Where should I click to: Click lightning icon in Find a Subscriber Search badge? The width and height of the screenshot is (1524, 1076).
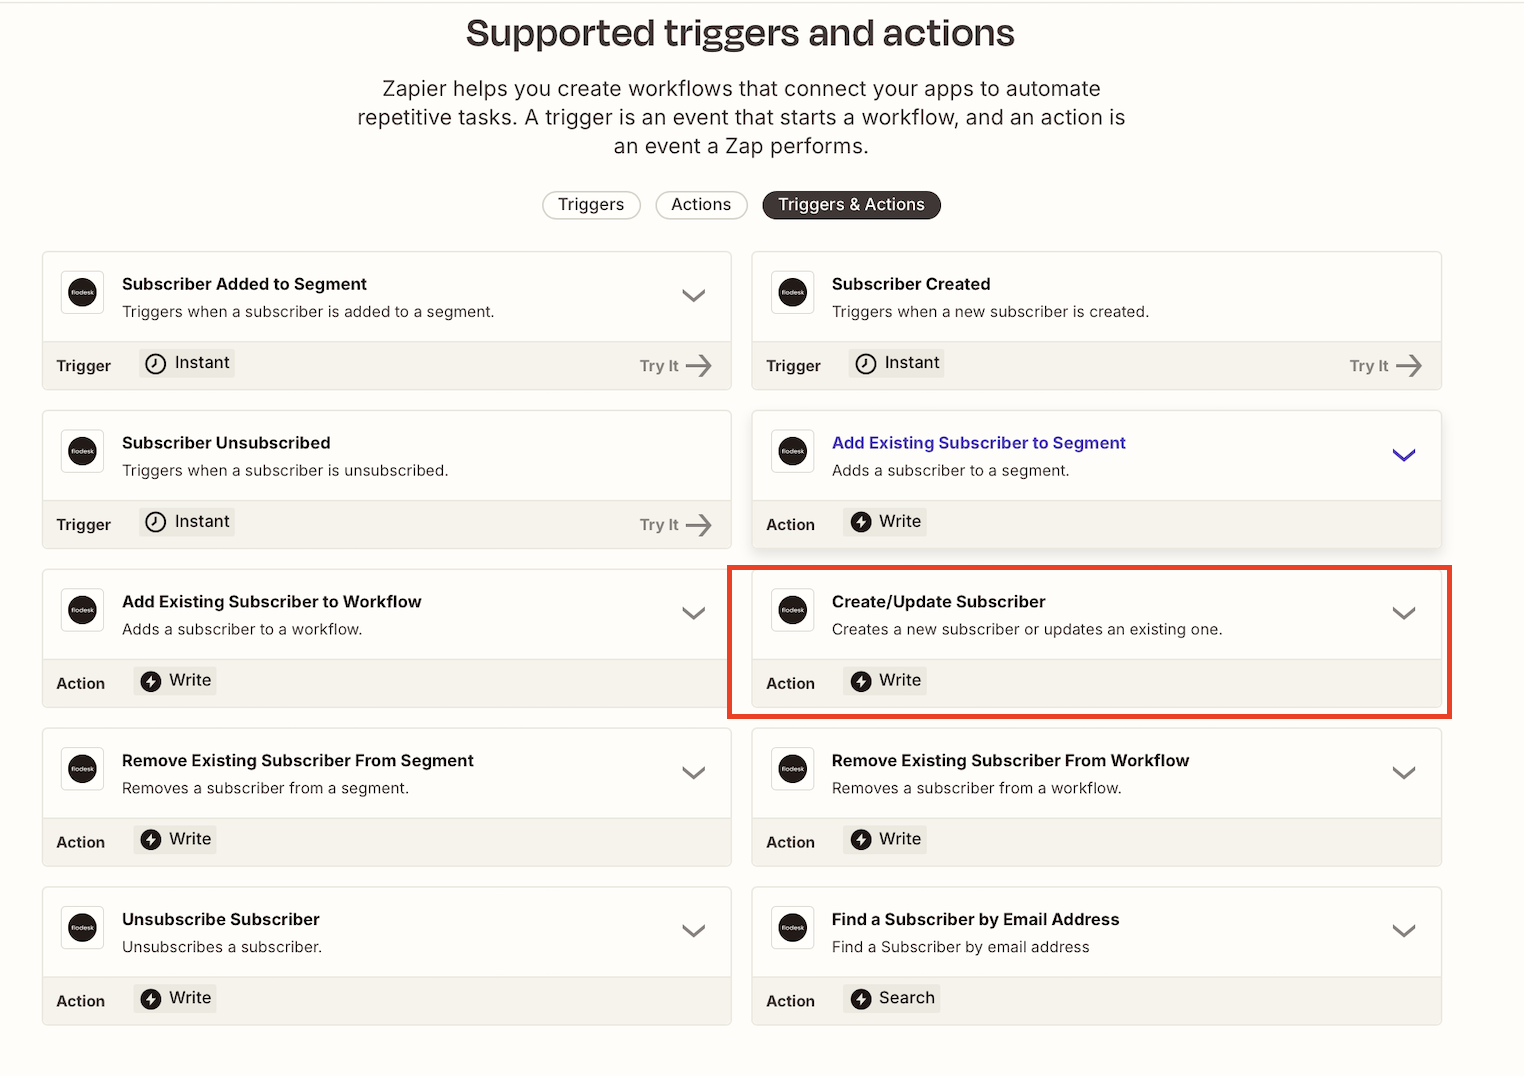click(861, 999)
